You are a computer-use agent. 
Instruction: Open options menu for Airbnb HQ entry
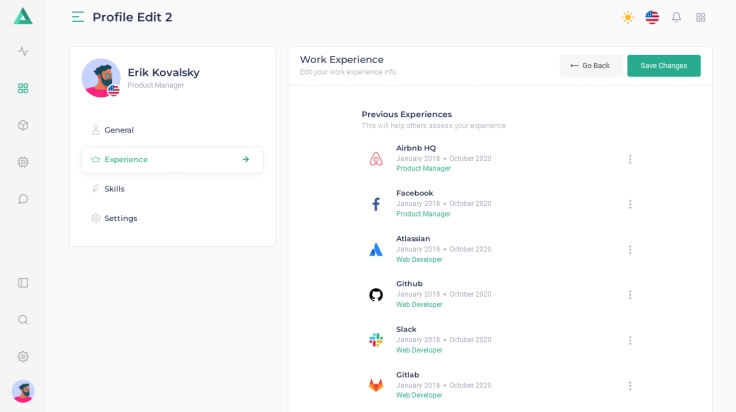630,159
